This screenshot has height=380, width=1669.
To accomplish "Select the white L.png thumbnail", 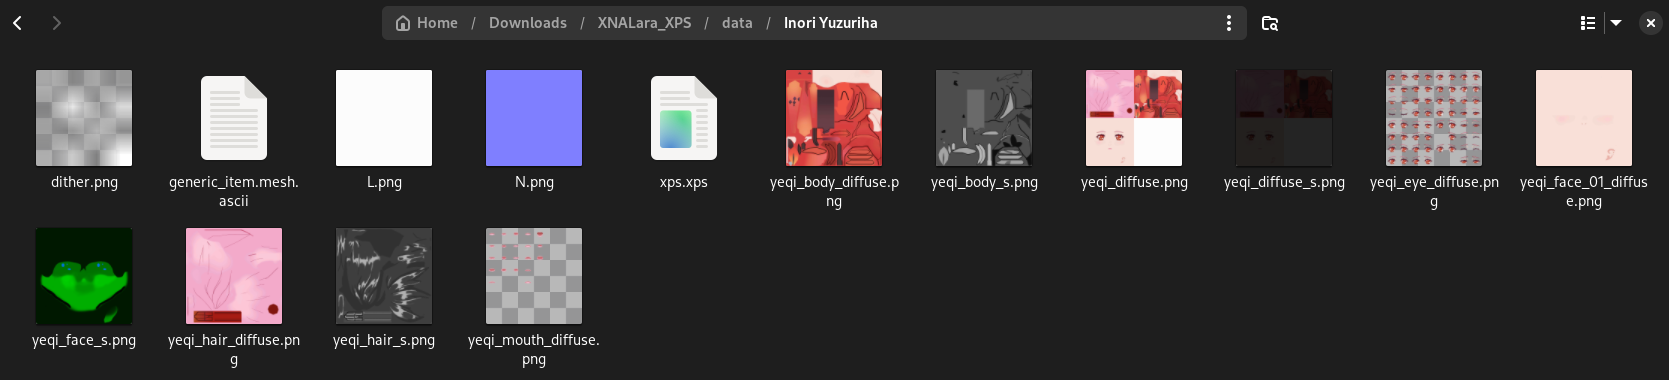I will pyautogui.click(x=384, y=118).
